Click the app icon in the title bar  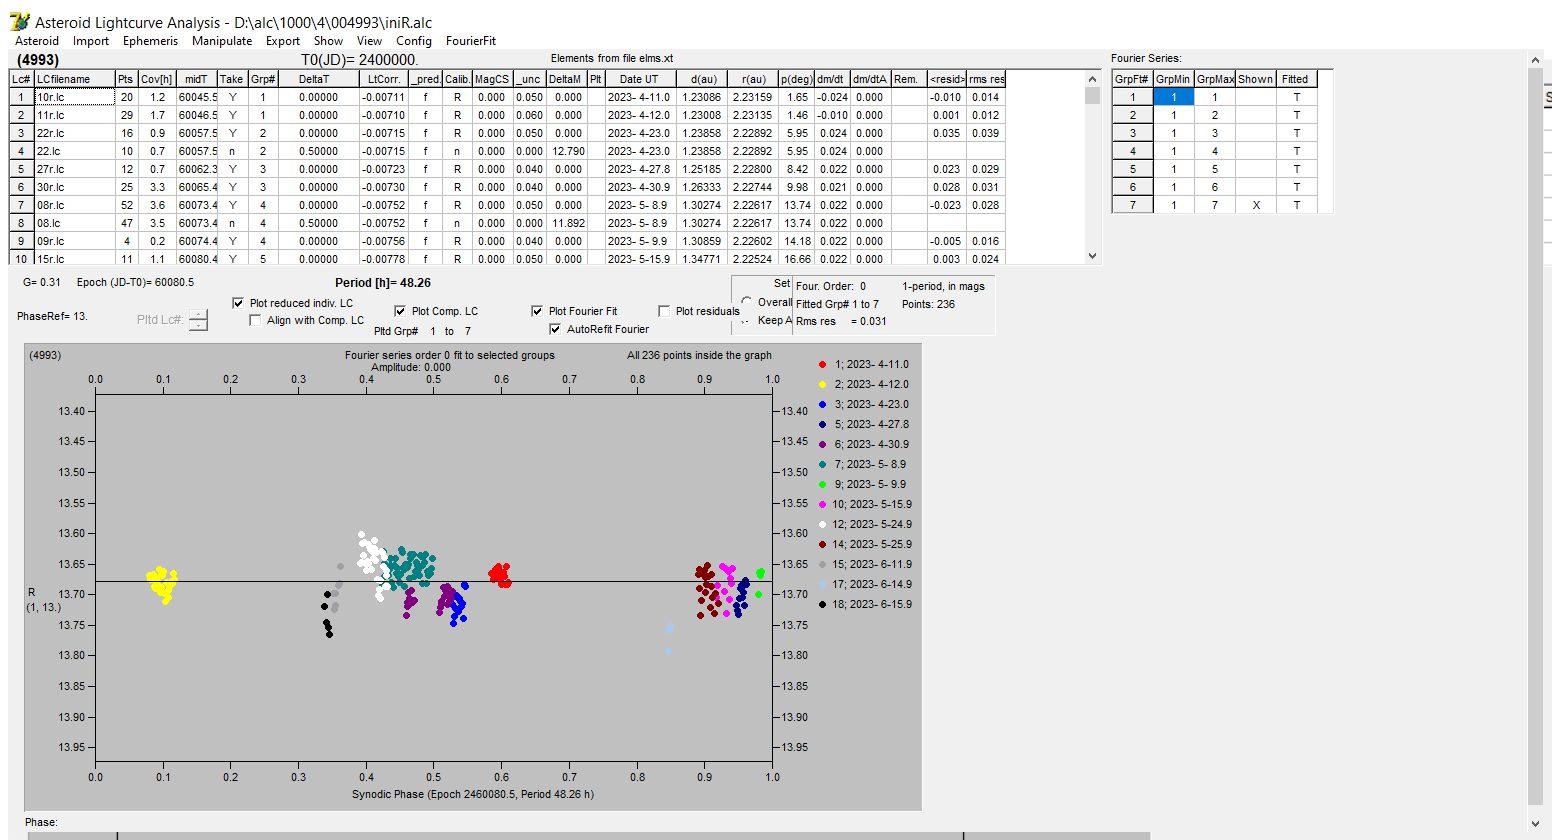pyautogui.click(x=19, y=22)
